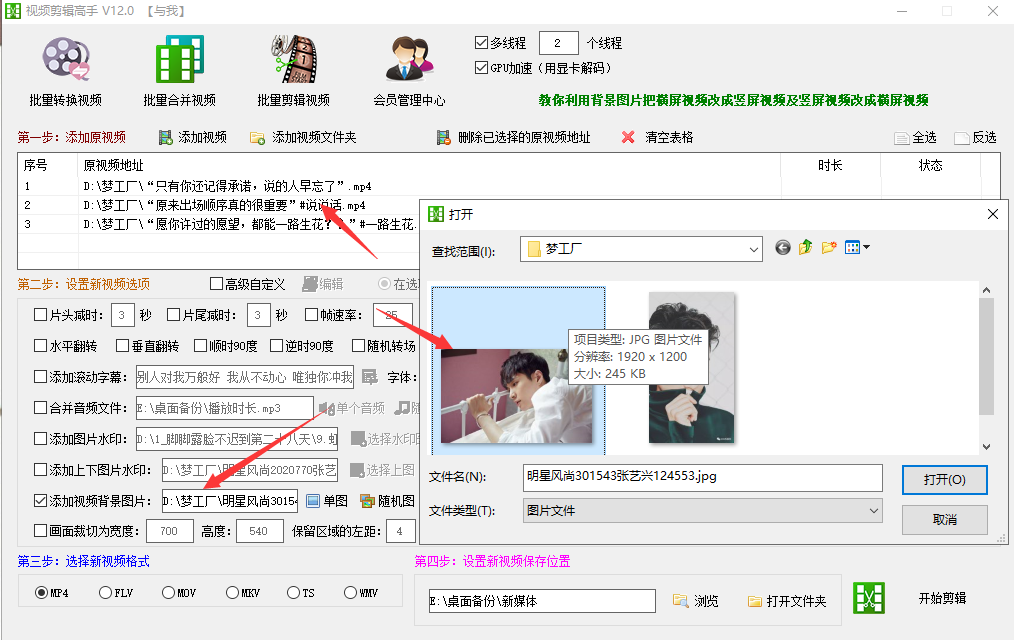
Task: Click 反选 to invert selection
Action: click(975, 138)
